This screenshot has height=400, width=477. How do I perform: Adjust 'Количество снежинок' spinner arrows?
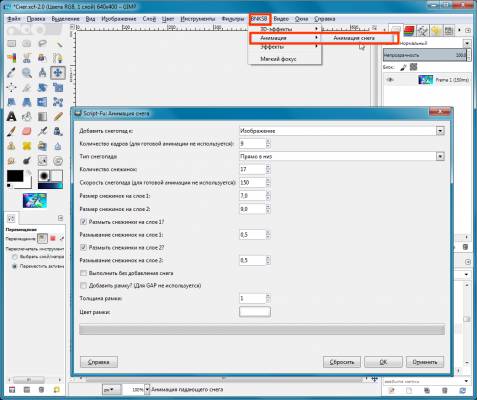(x=268, y=169)
